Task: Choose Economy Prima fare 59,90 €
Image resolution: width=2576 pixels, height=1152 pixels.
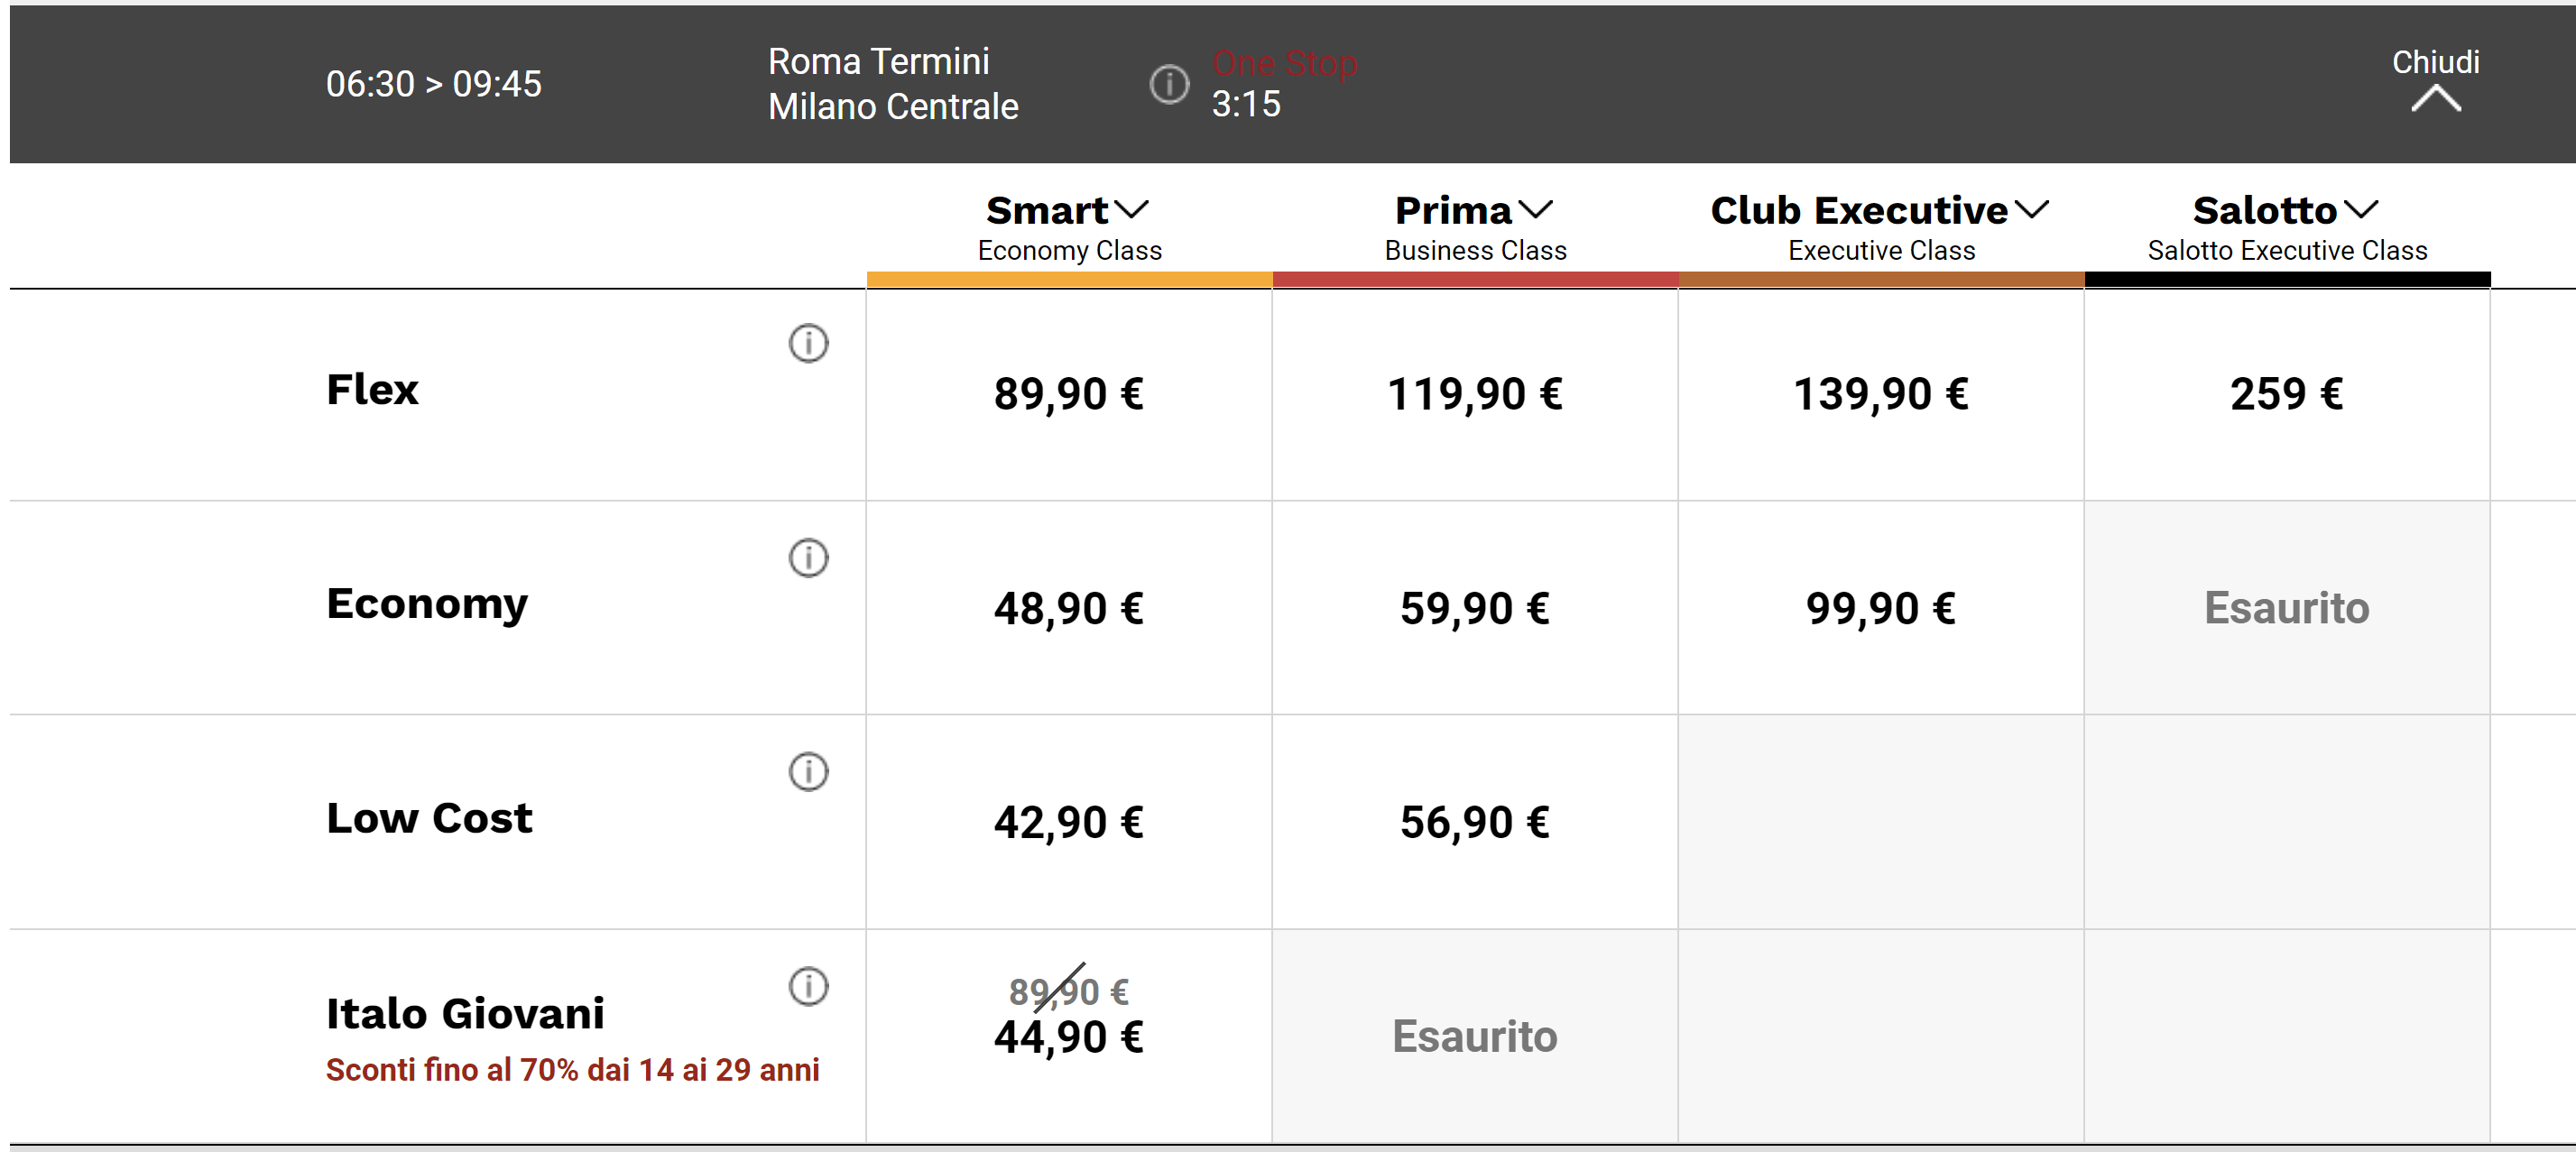Action: (1475, 608)
